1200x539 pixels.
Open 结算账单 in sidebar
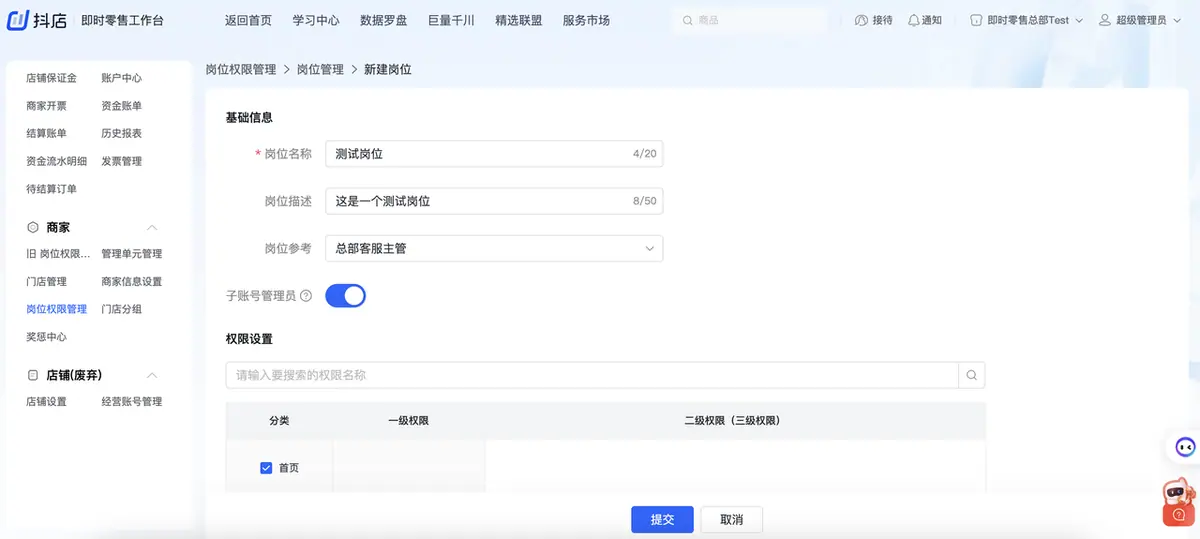46,133
